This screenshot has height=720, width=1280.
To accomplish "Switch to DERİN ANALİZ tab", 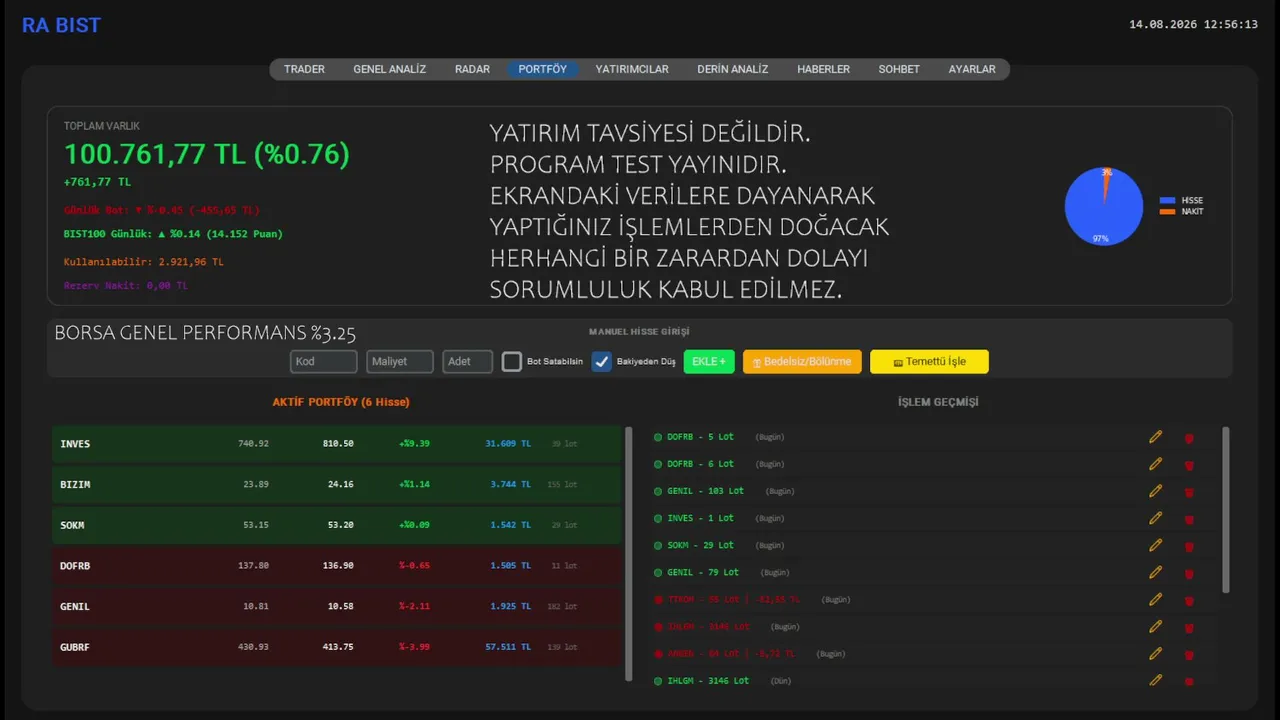I will click(x=733, y=69).
